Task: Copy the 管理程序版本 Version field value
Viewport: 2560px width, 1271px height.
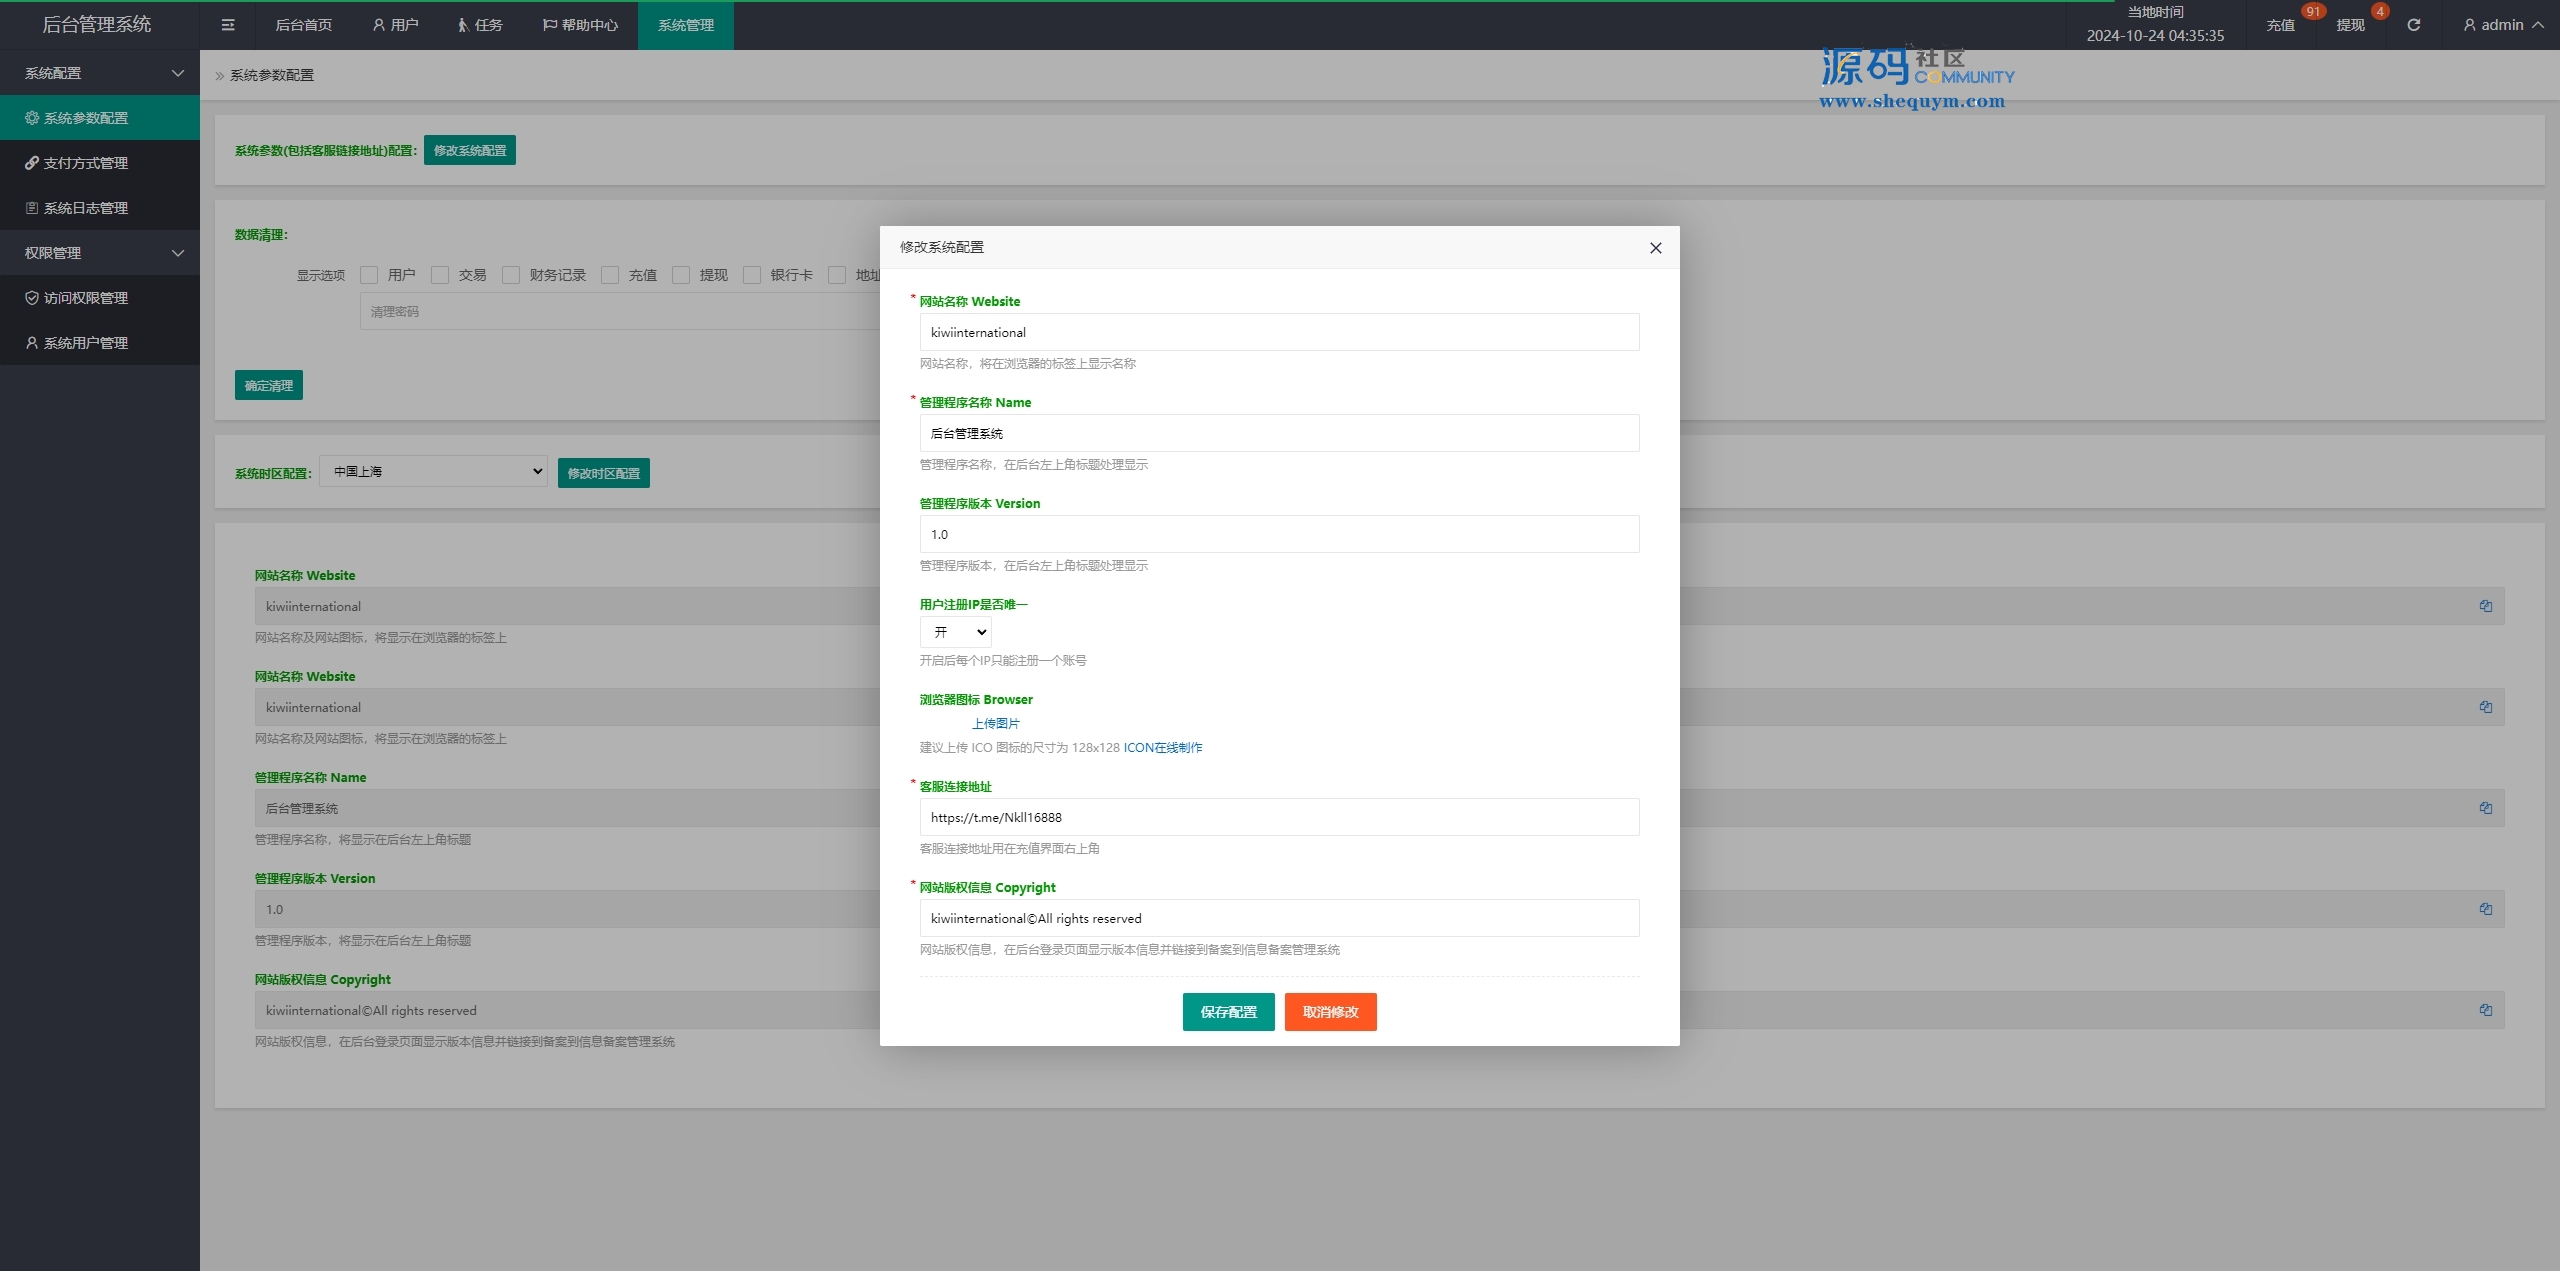Action: click(x=2485, y=909)
